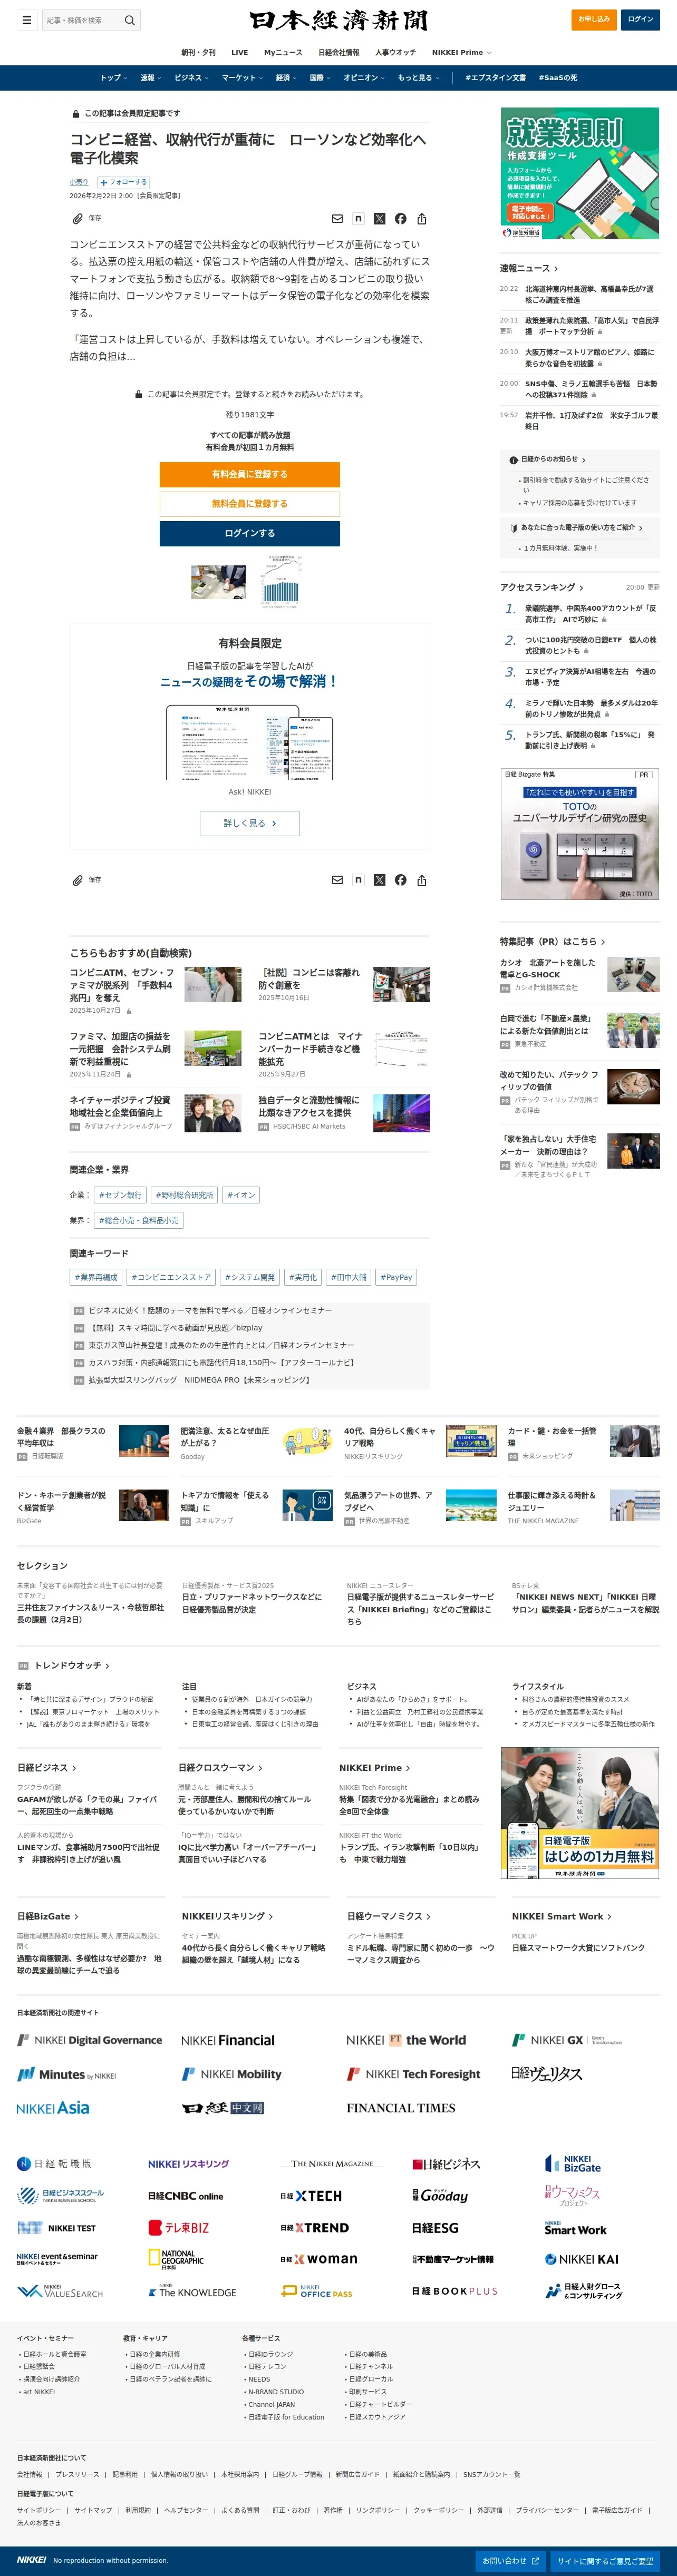
Task: Expand the 経済 navigation dropdown
Action: coord(286,78)
